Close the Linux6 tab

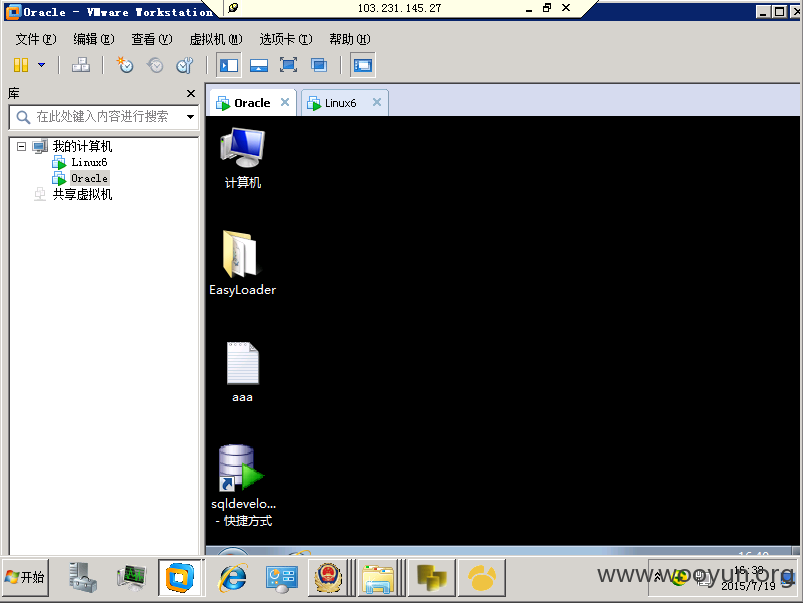[x=377, y=102]
